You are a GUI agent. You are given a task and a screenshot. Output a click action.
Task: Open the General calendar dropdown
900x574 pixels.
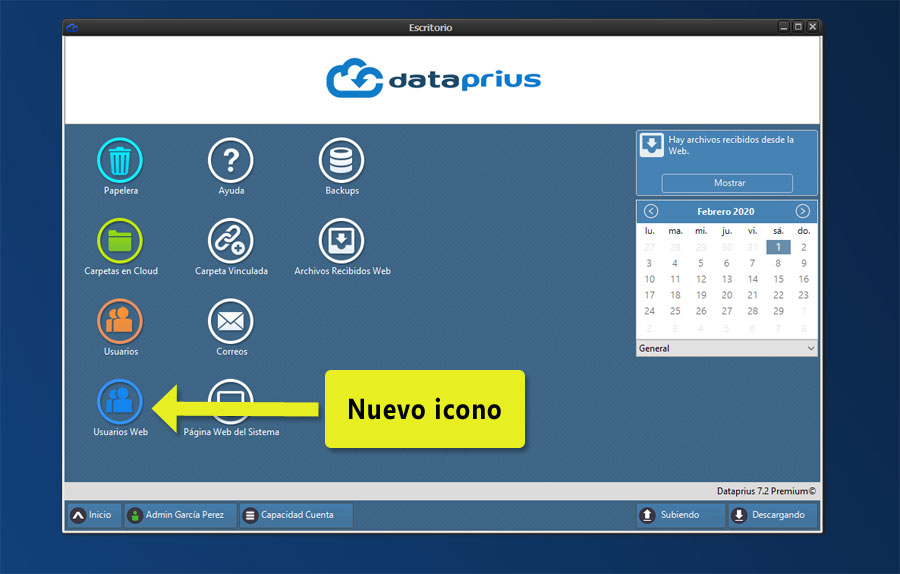(x=727, y=348)
